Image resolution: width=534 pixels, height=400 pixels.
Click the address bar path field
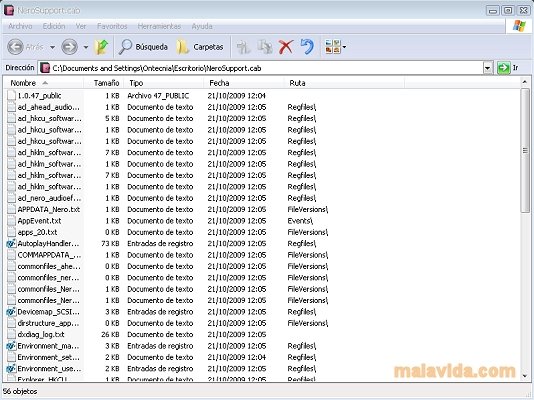click(x=261, y=68)
